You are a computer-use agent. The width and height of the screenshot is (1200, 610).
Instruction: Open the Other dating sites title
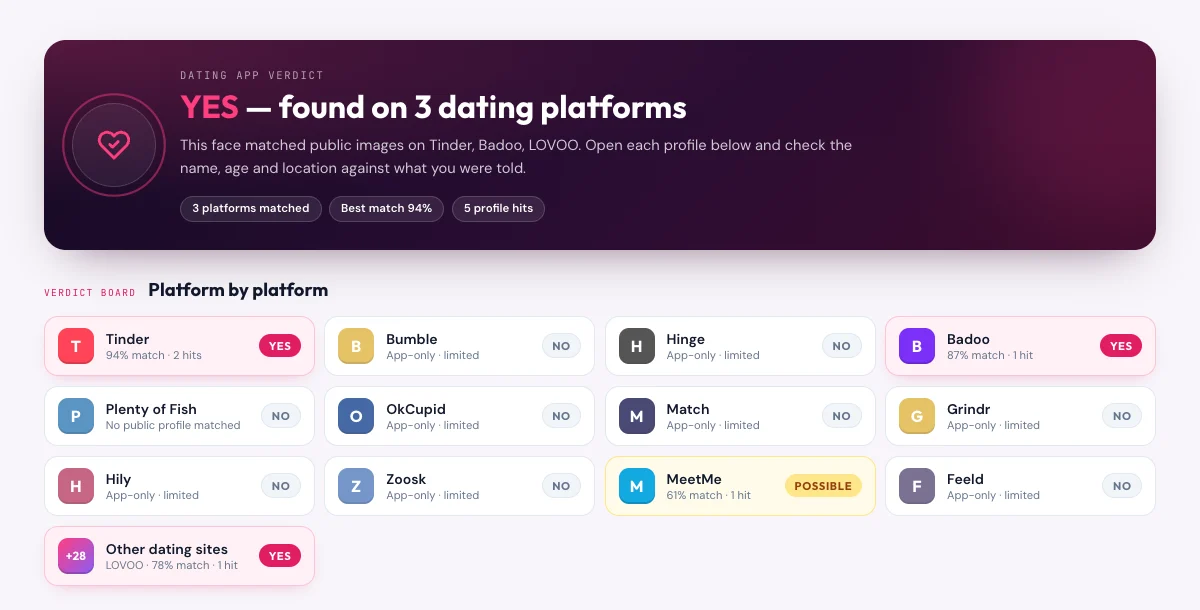point(167,549)
